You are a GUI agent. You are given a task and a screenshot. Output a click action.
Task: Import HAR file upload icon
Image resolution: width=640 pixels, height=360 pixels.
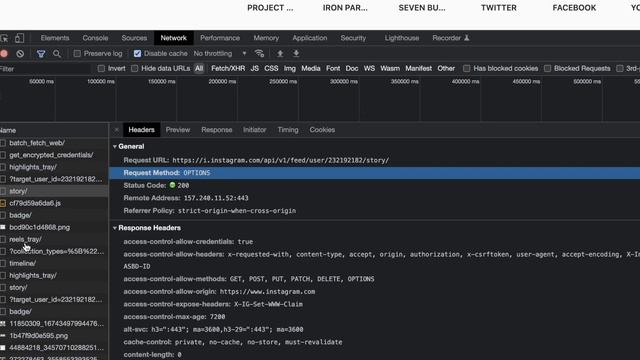pyautogui.click(x=280, y=53)
